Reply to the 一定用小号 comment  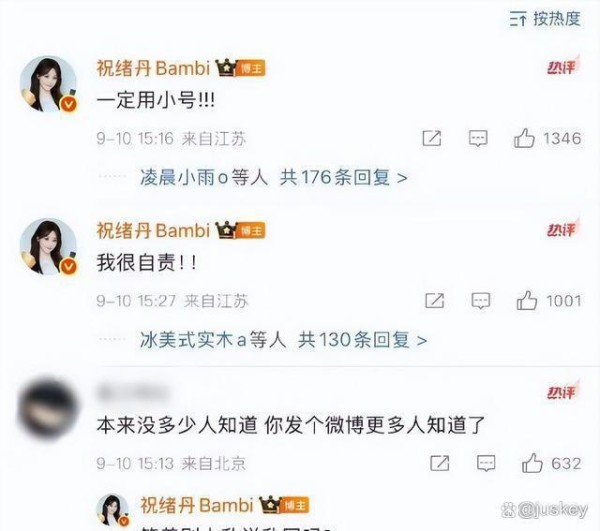click(478, 138)
